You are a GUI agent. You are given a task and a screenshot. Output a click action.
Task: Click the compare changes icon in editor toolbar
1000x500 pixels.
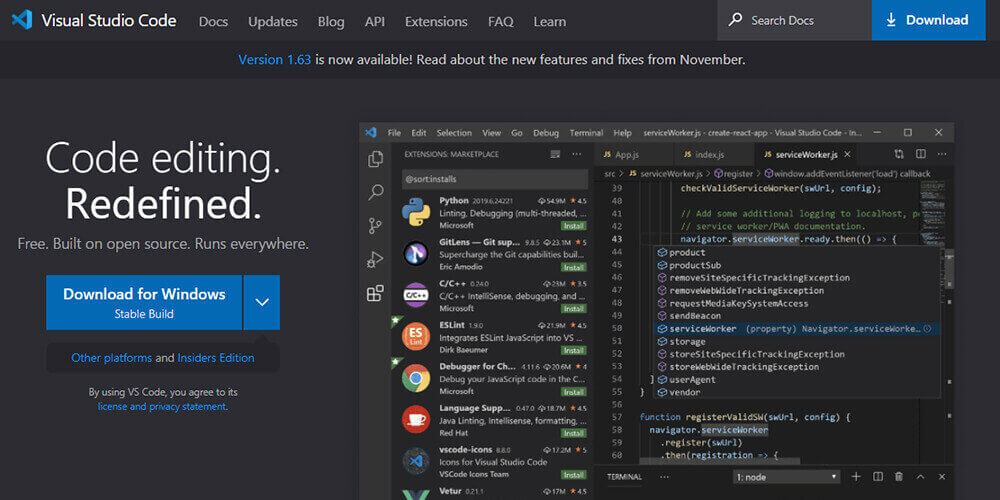pyautogui.click(x=899, y=154)
